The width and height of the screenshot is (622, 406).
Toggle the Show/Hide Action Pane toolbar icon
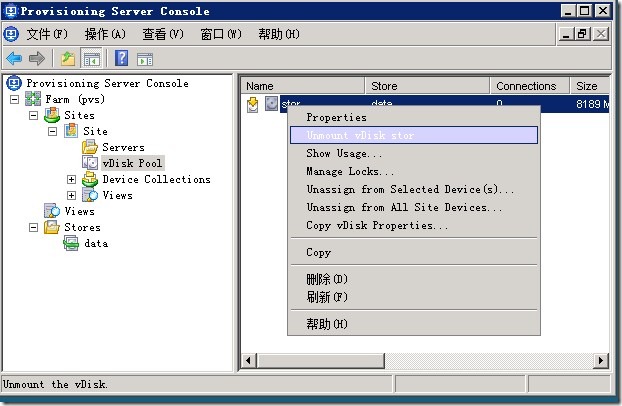(145, 60)
